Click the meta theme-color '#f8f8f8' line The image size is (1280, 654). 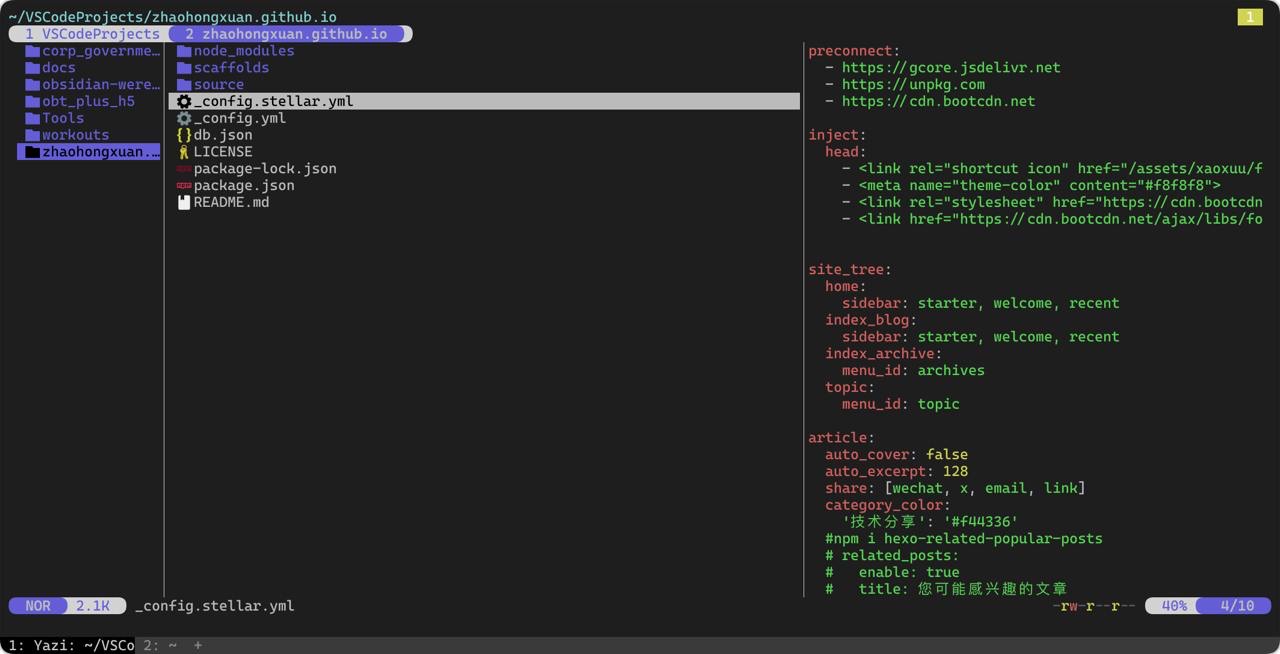pyautogui.click(x=1031, y=186)
